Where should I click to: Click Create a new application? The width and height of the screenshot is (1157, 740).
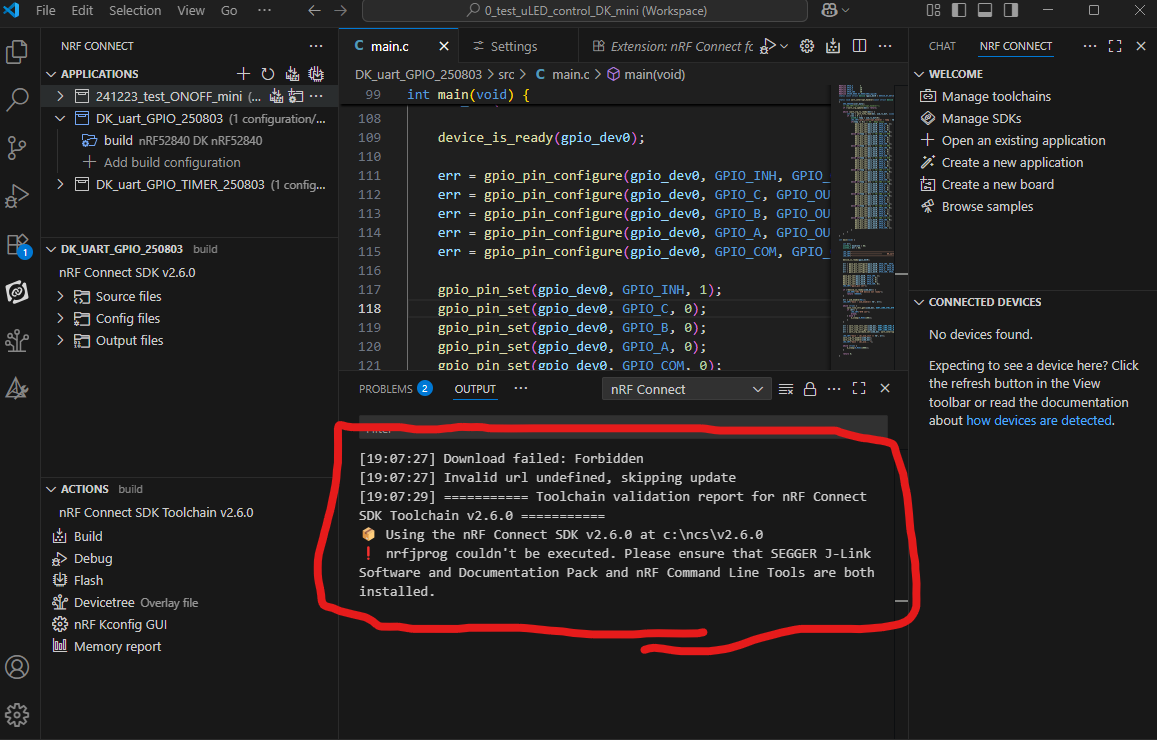[x=1012, y=162]
